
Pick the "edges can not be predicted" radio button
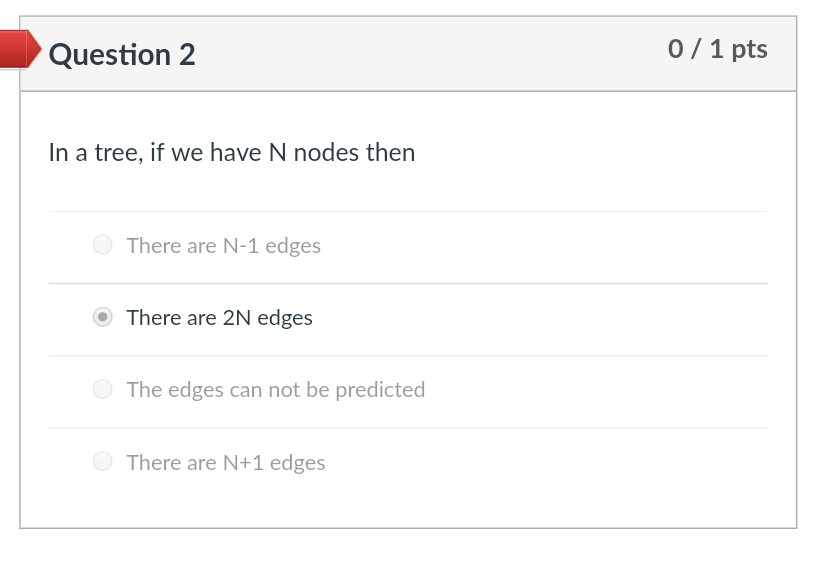click(x=102, y=389)
